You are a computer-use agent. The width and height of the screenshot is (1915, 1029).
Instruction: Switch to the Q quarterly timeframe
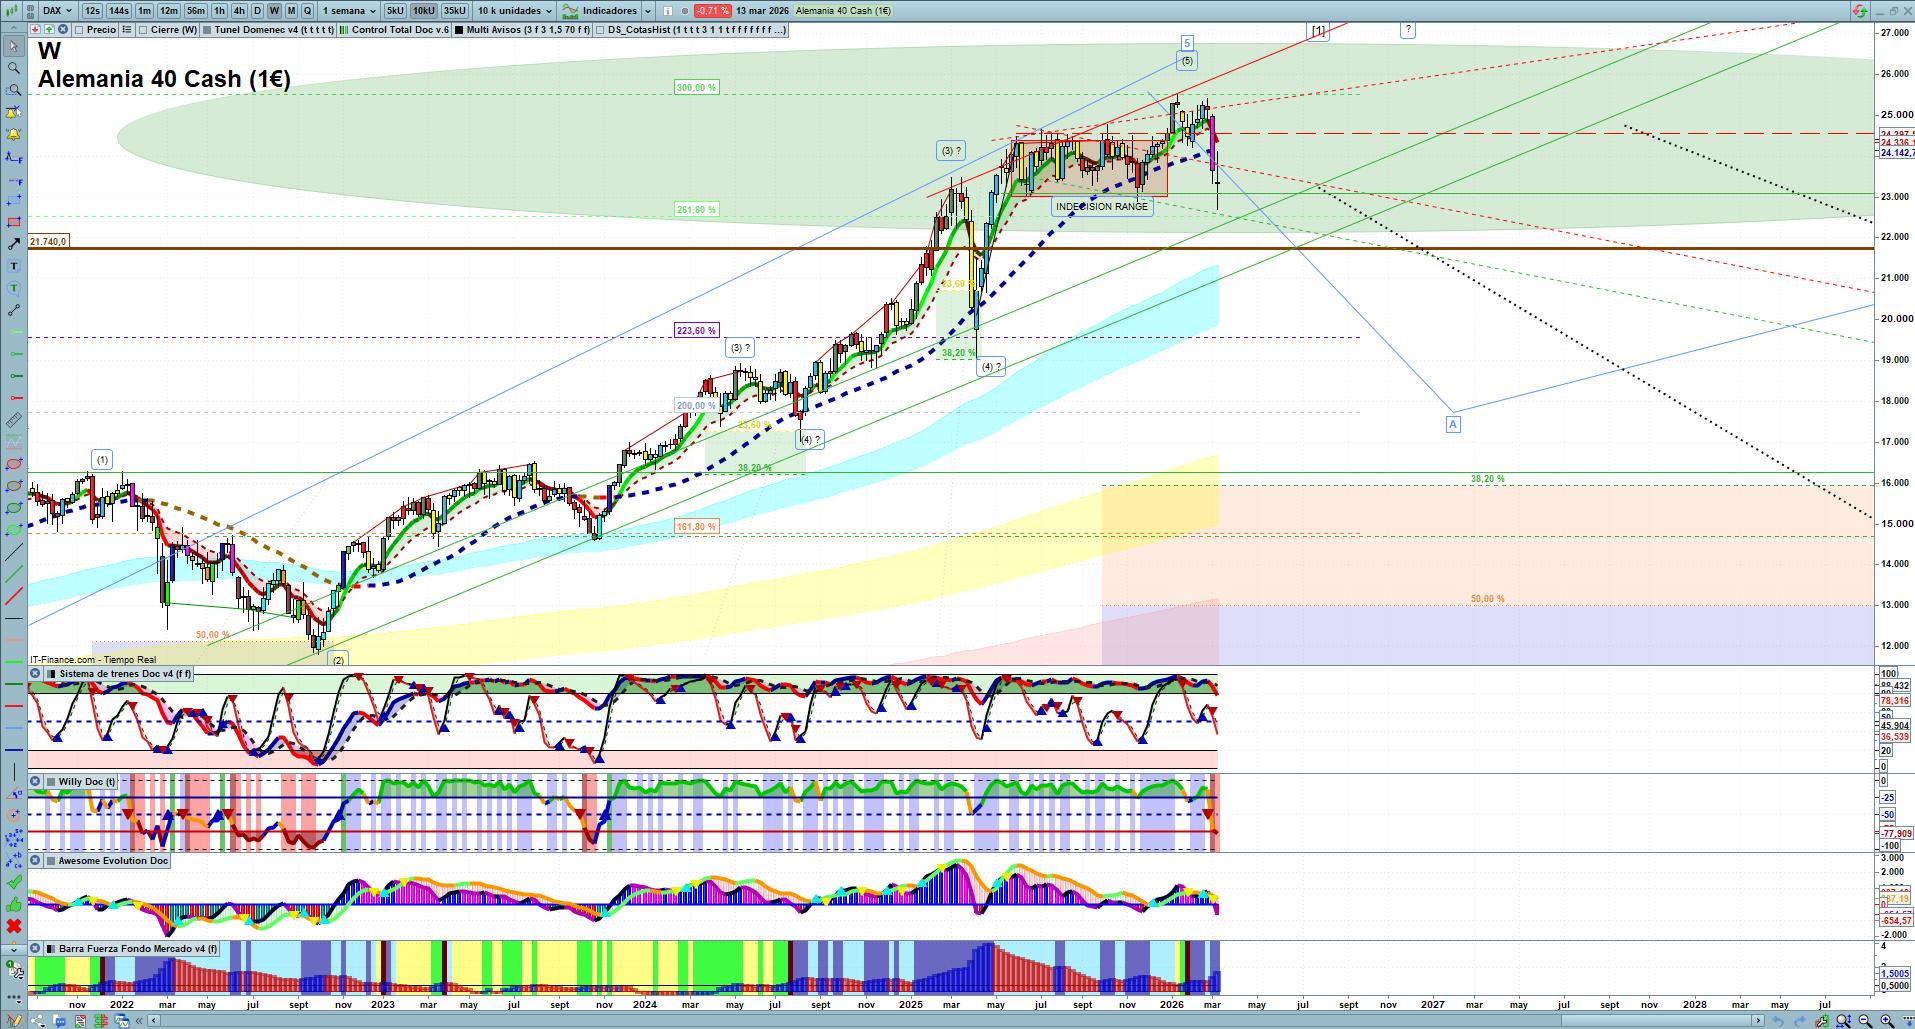click(x=308, y=11)
